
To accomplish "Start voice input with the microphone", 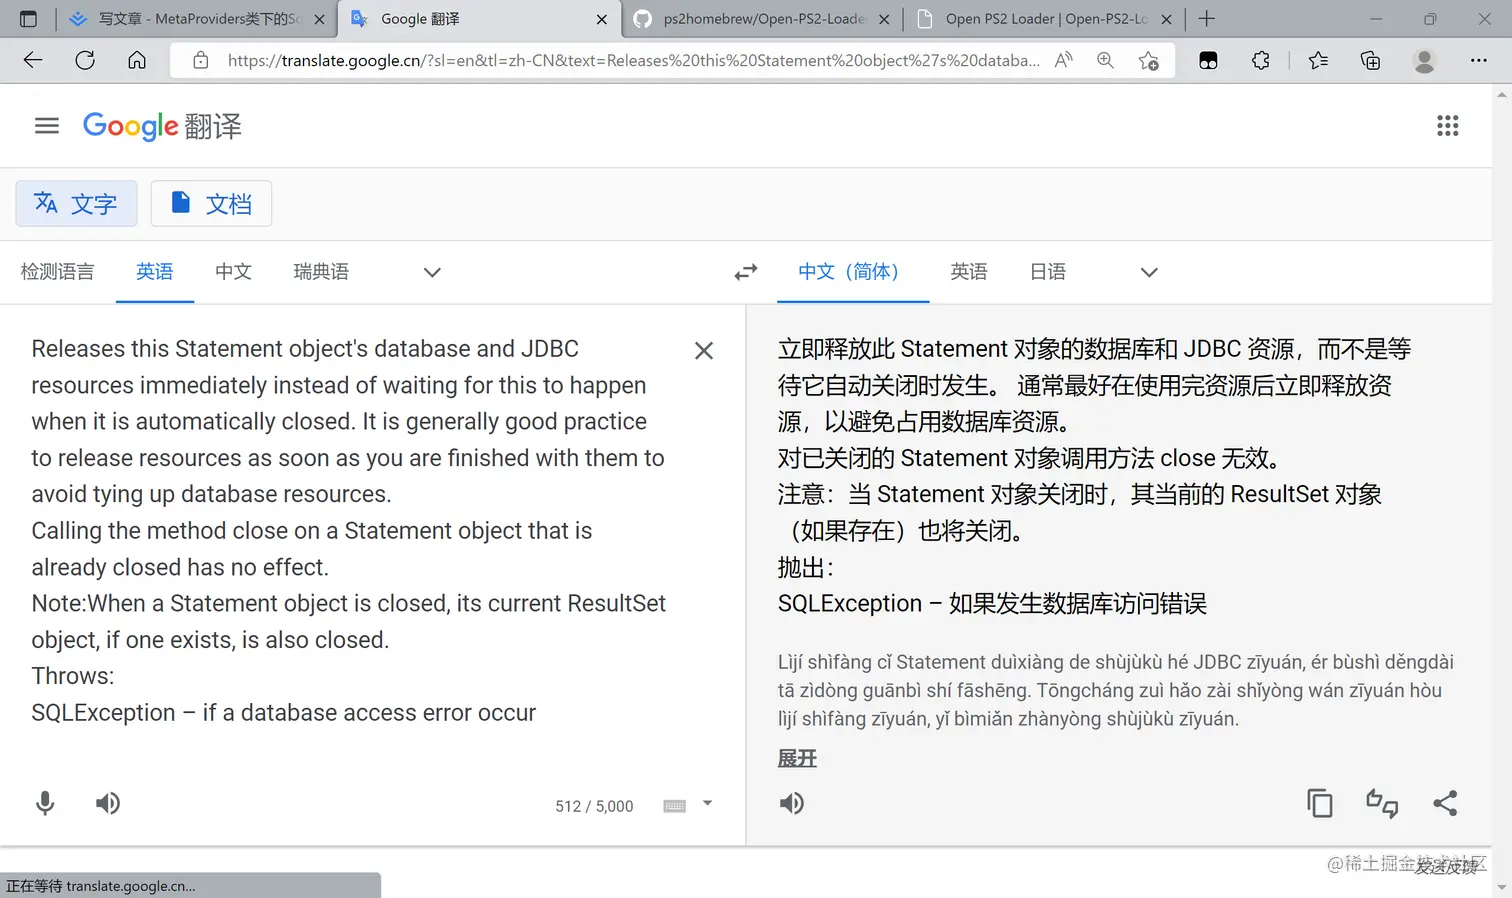I will pos(45,803).
